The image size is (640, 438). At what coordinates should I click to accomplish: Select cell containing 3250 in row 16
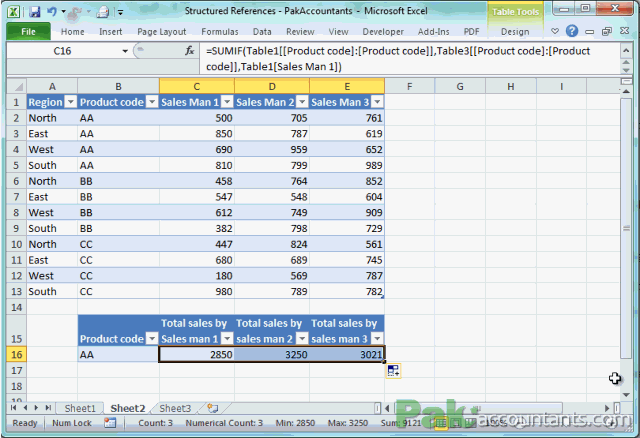[x=272, y=354]
